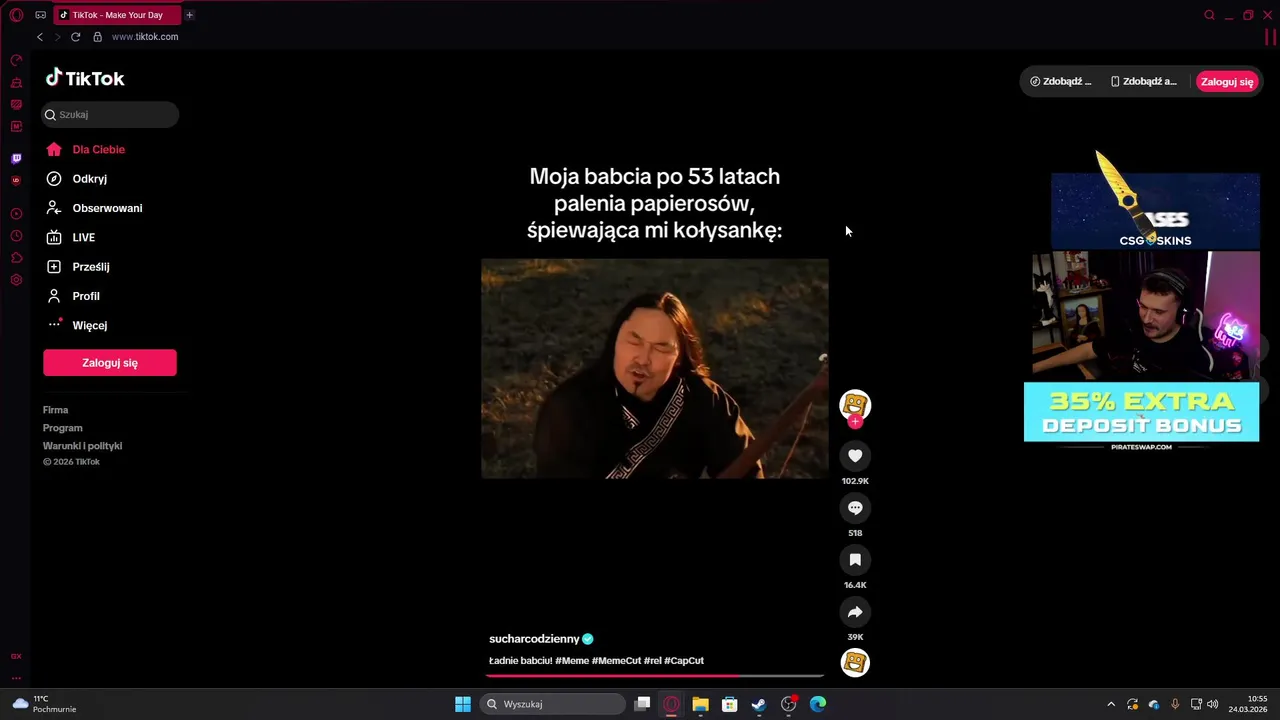Screen dimensions: 1280x720
Task: Click the CSGO-Skins knife banner
Action: point(1155,205)
